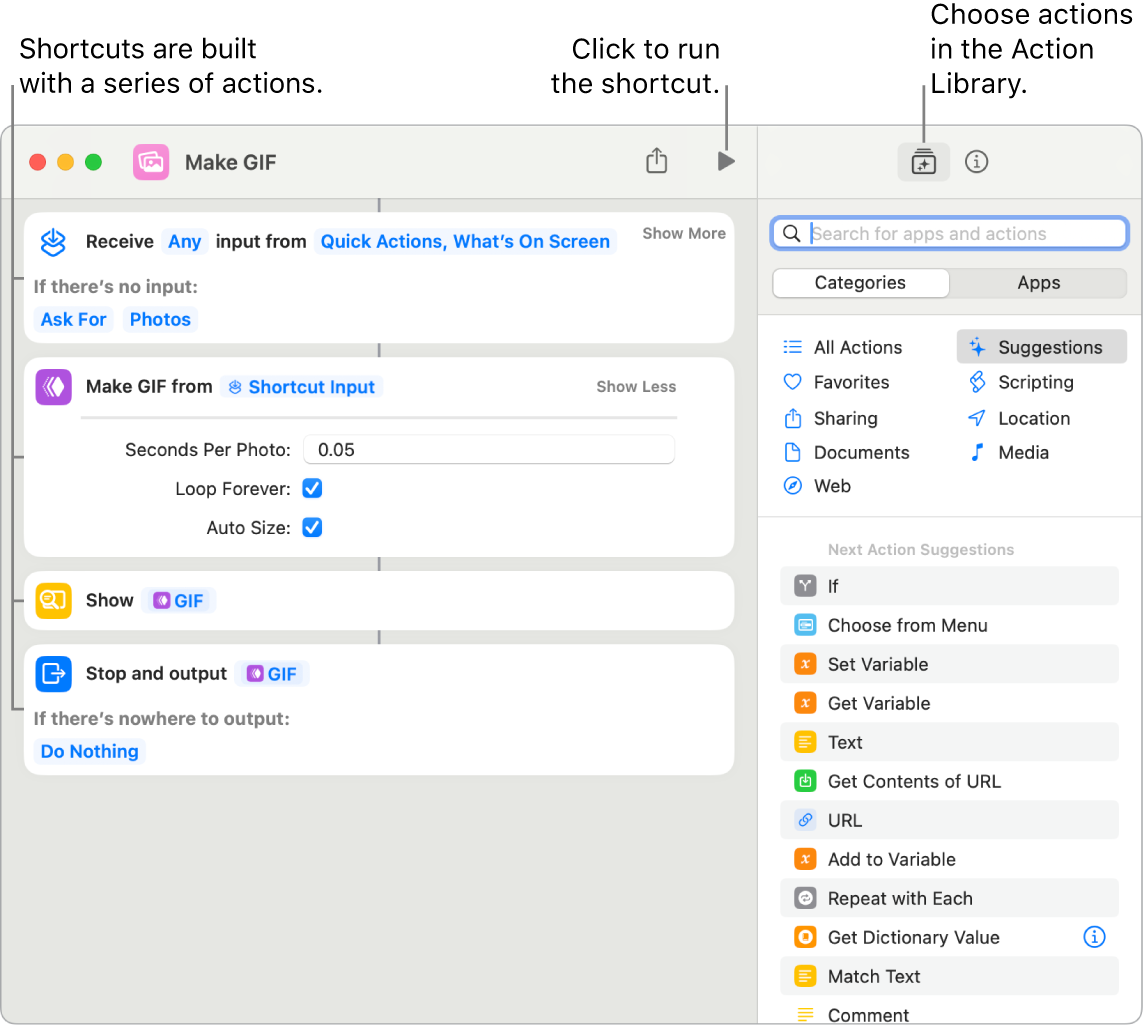Collapse the Make GIF action with Show Less
Image resolution: width=1144 pixels, height=1028 pixels.
[x=635, y=386]
